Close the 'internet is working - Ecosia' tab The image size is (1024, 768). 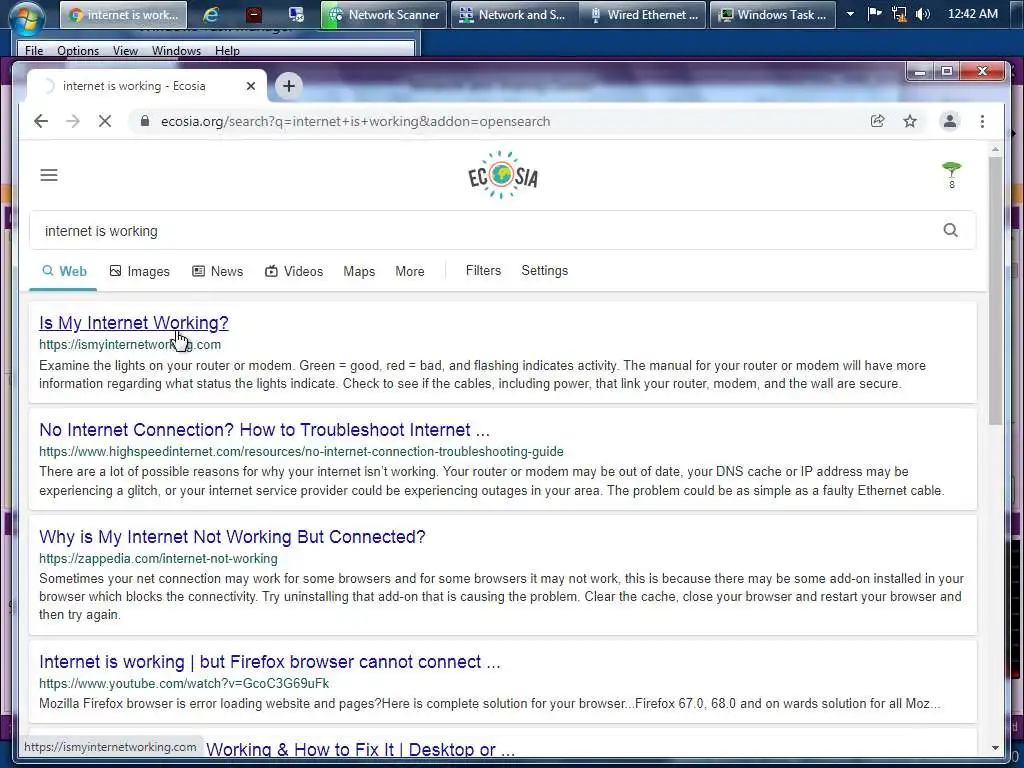[x=251, y=86]
